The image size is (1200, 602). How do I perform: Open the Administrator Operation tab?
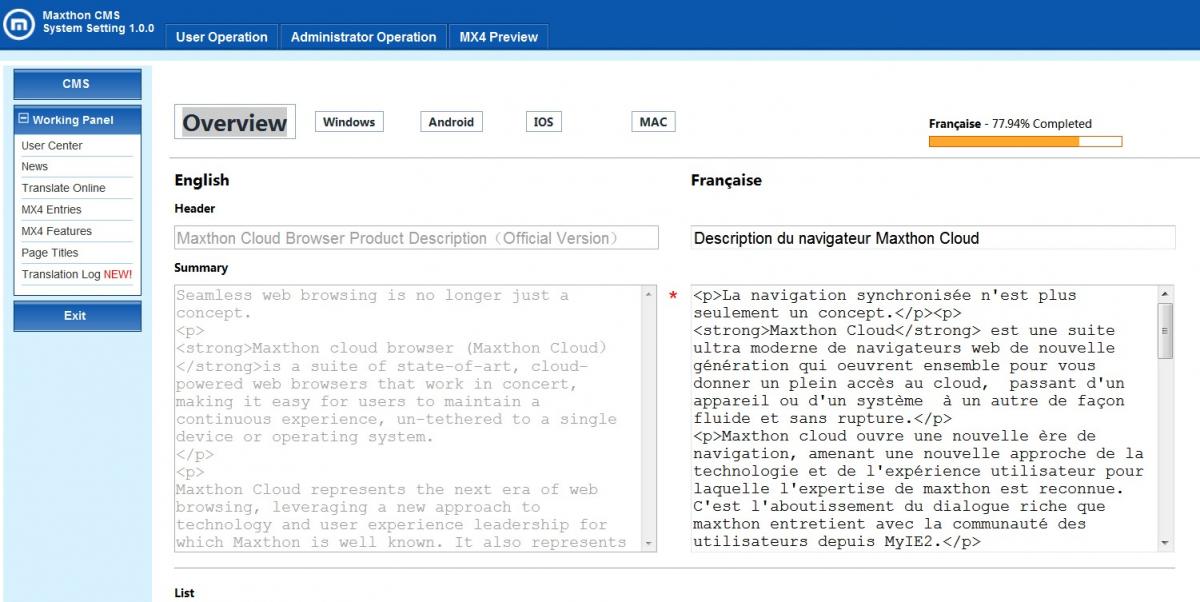tap(364, 37)
